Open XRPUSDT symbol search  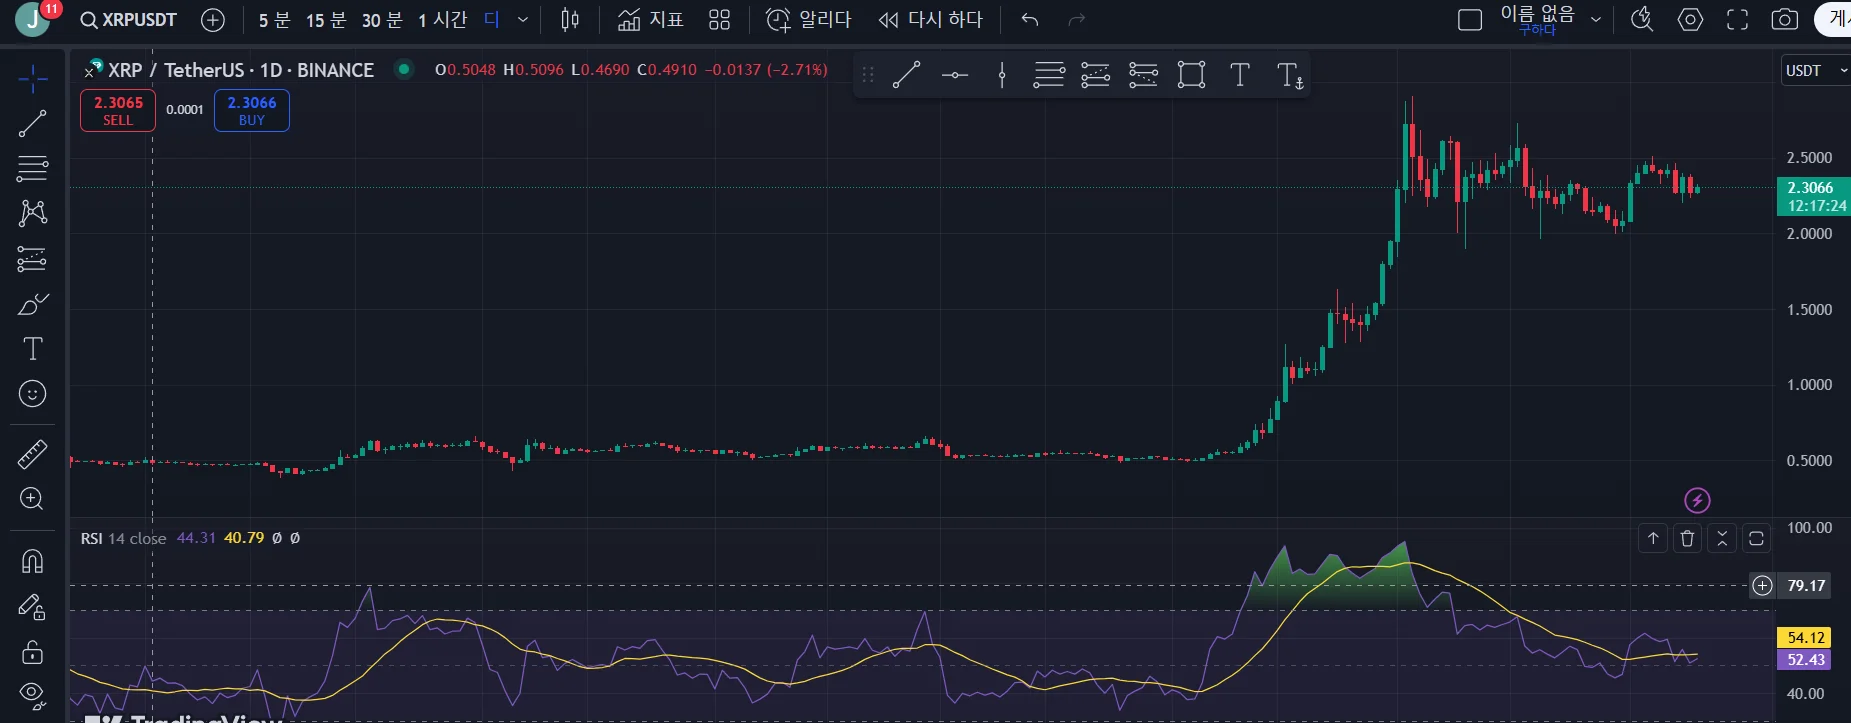click(129, 20)
